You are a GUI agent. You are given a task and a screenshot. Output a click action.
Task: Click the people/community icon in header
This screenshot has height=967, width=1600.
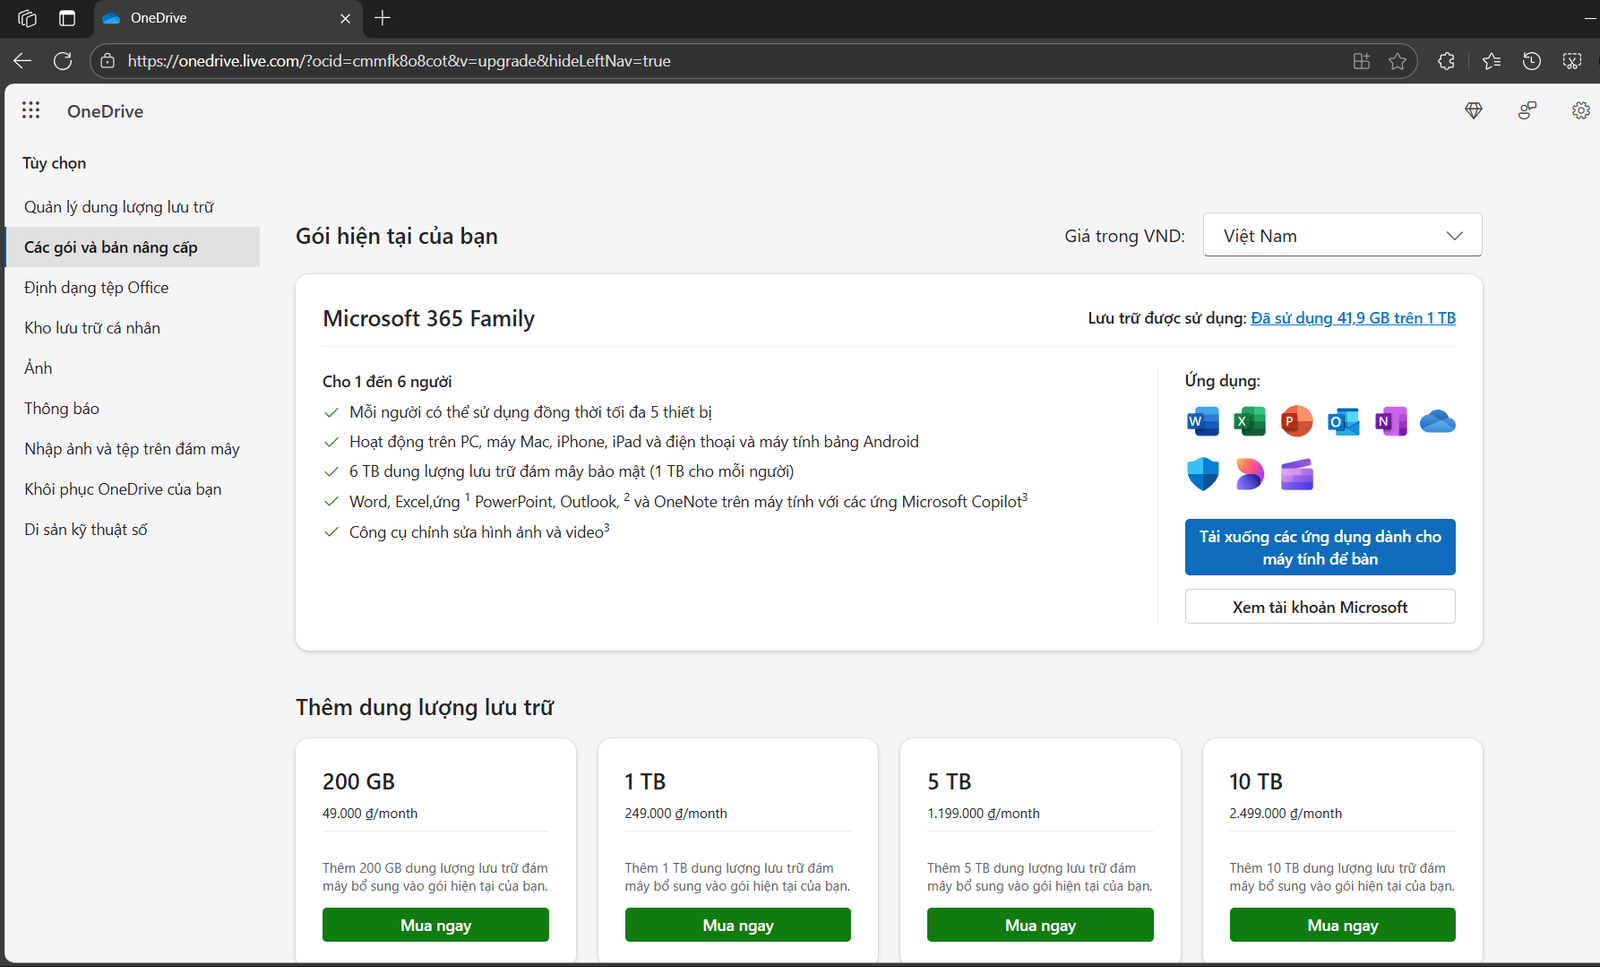tap(1527, 110)
